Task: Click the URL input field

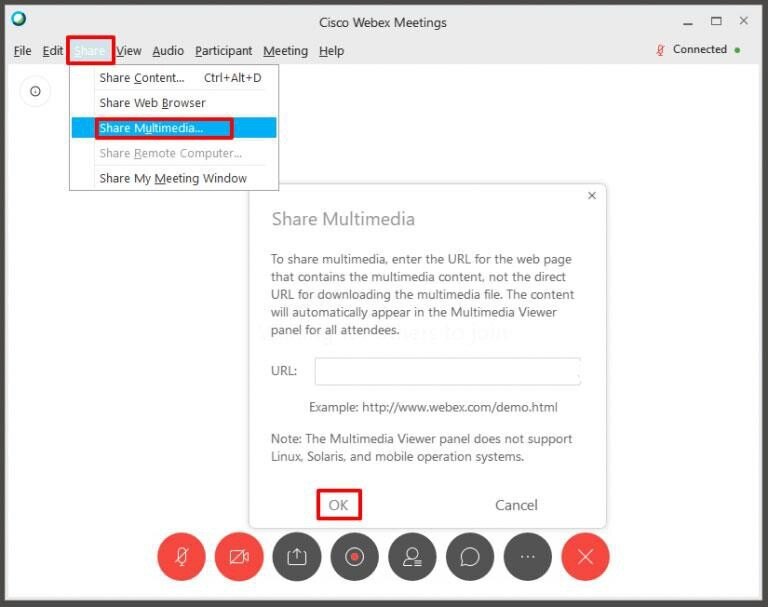Action: pyautogui.click(x=448, y=371)
